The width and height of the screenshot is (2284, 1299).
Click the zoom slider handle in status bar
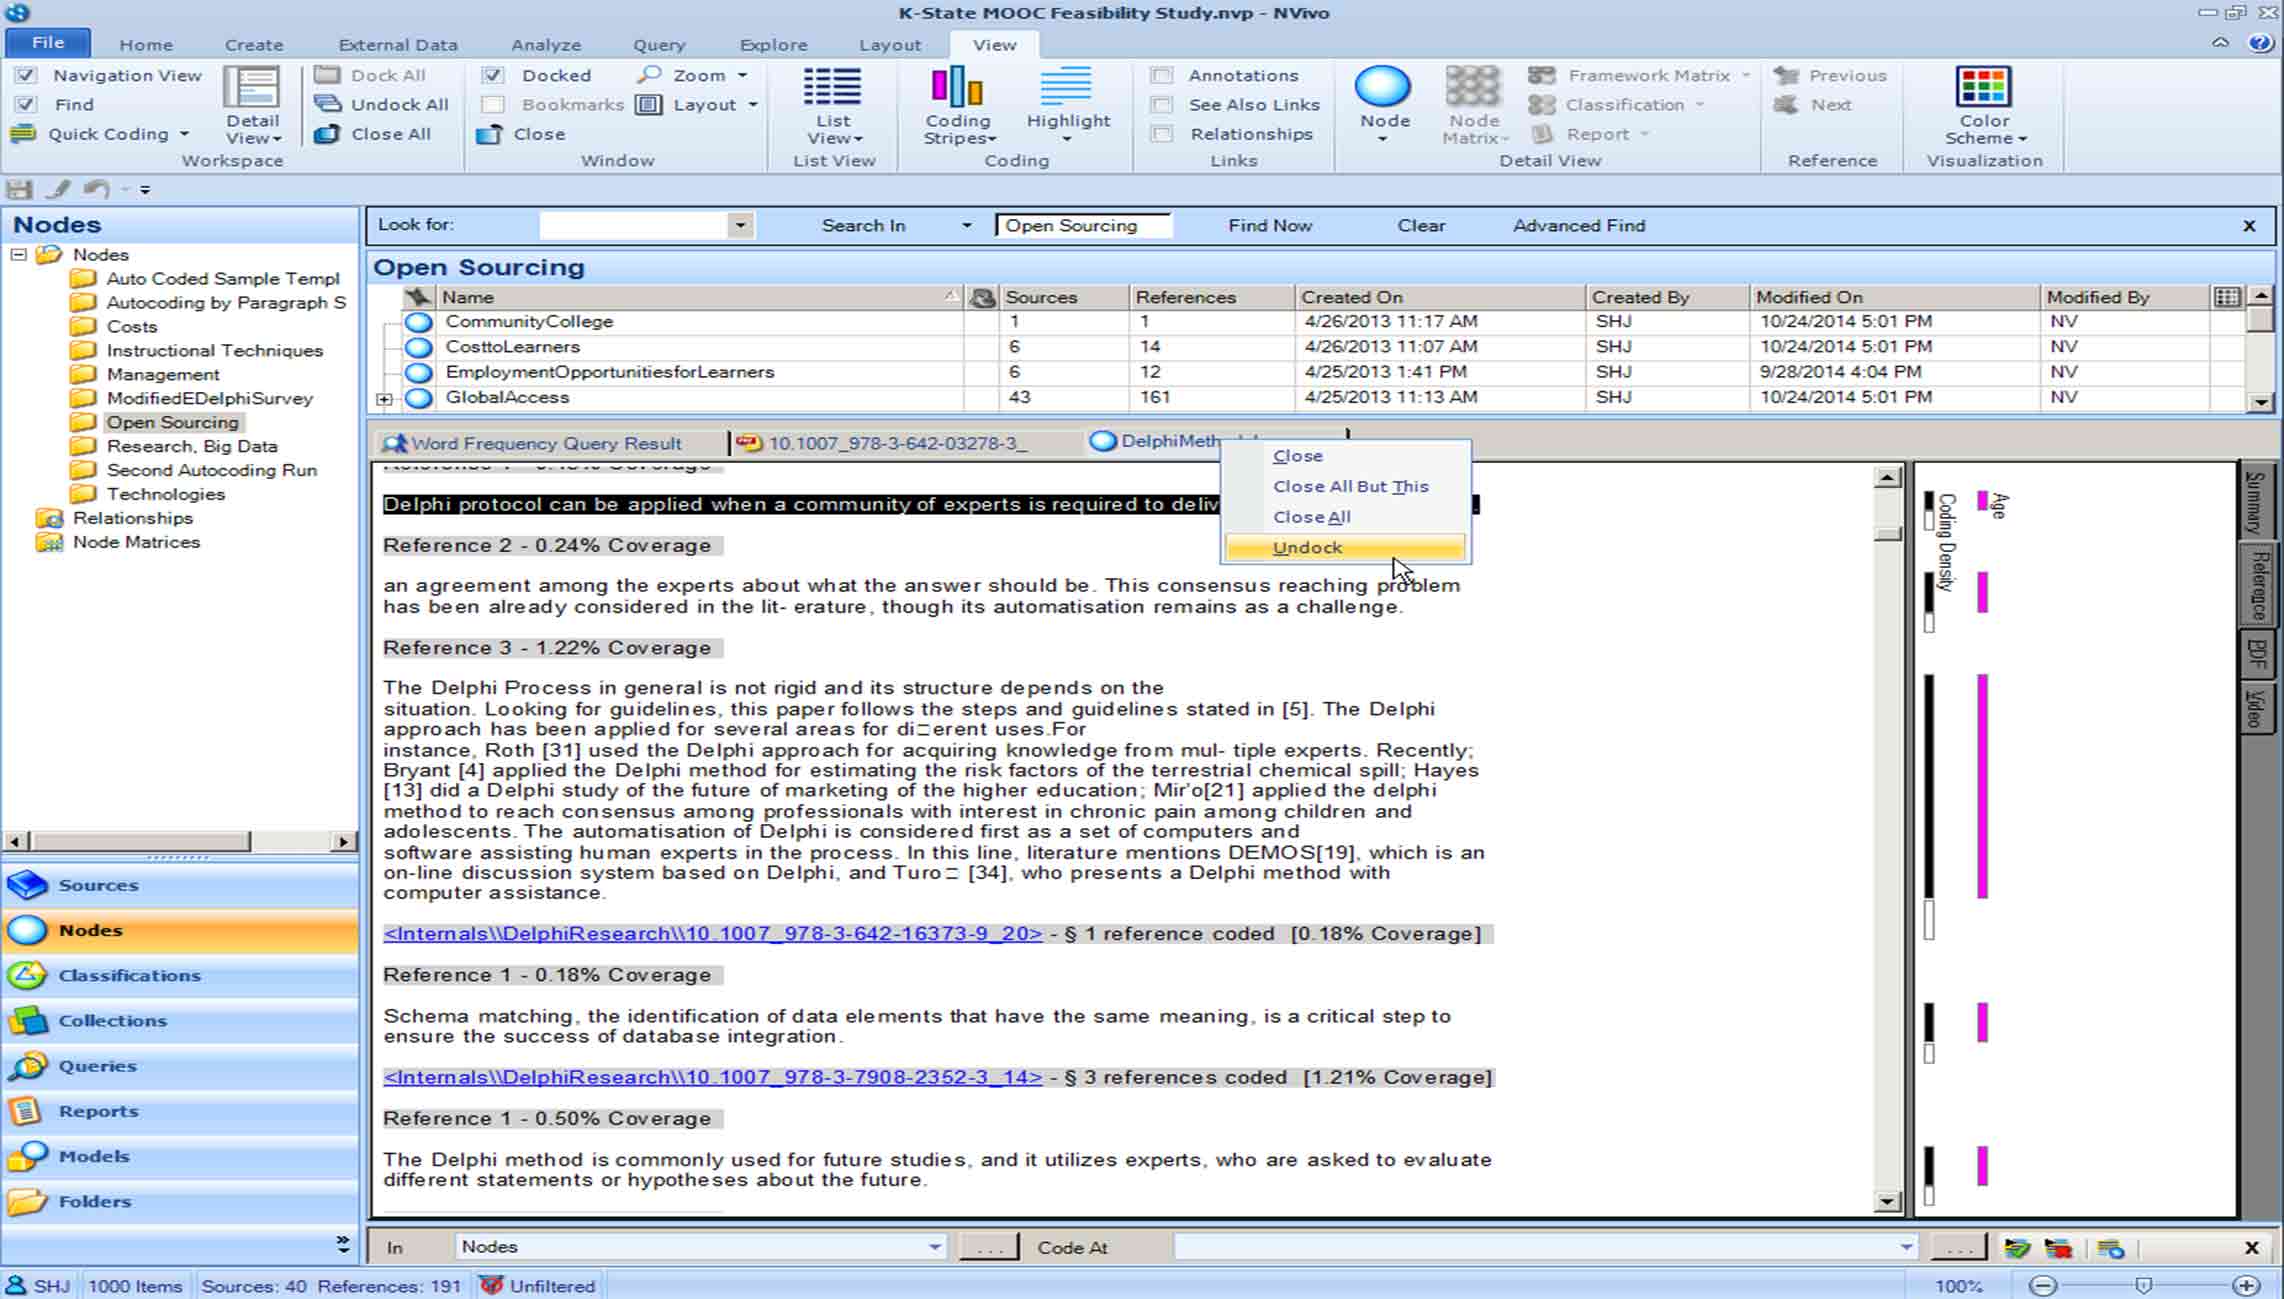point(2143,1286)
